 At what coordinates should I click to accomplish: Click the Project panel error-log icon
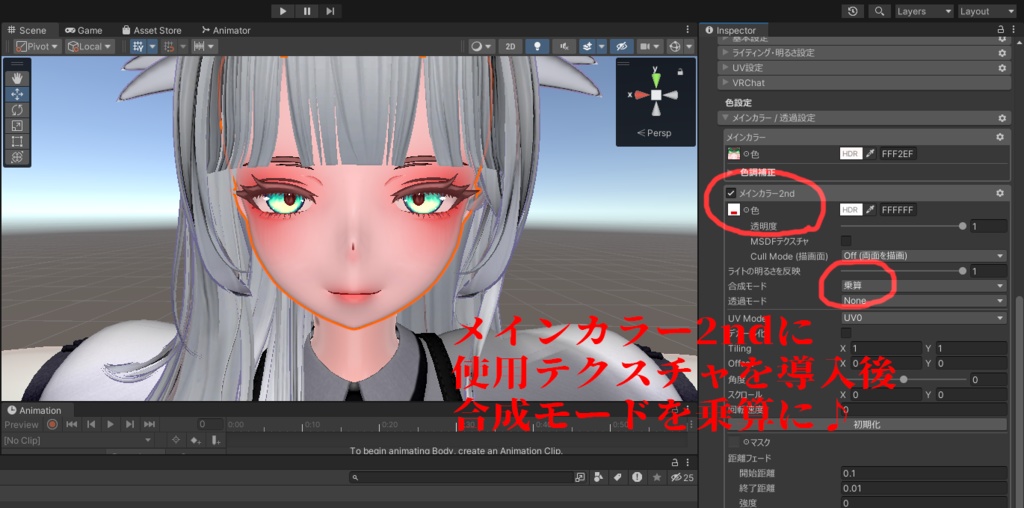click(x=637, y=478)
